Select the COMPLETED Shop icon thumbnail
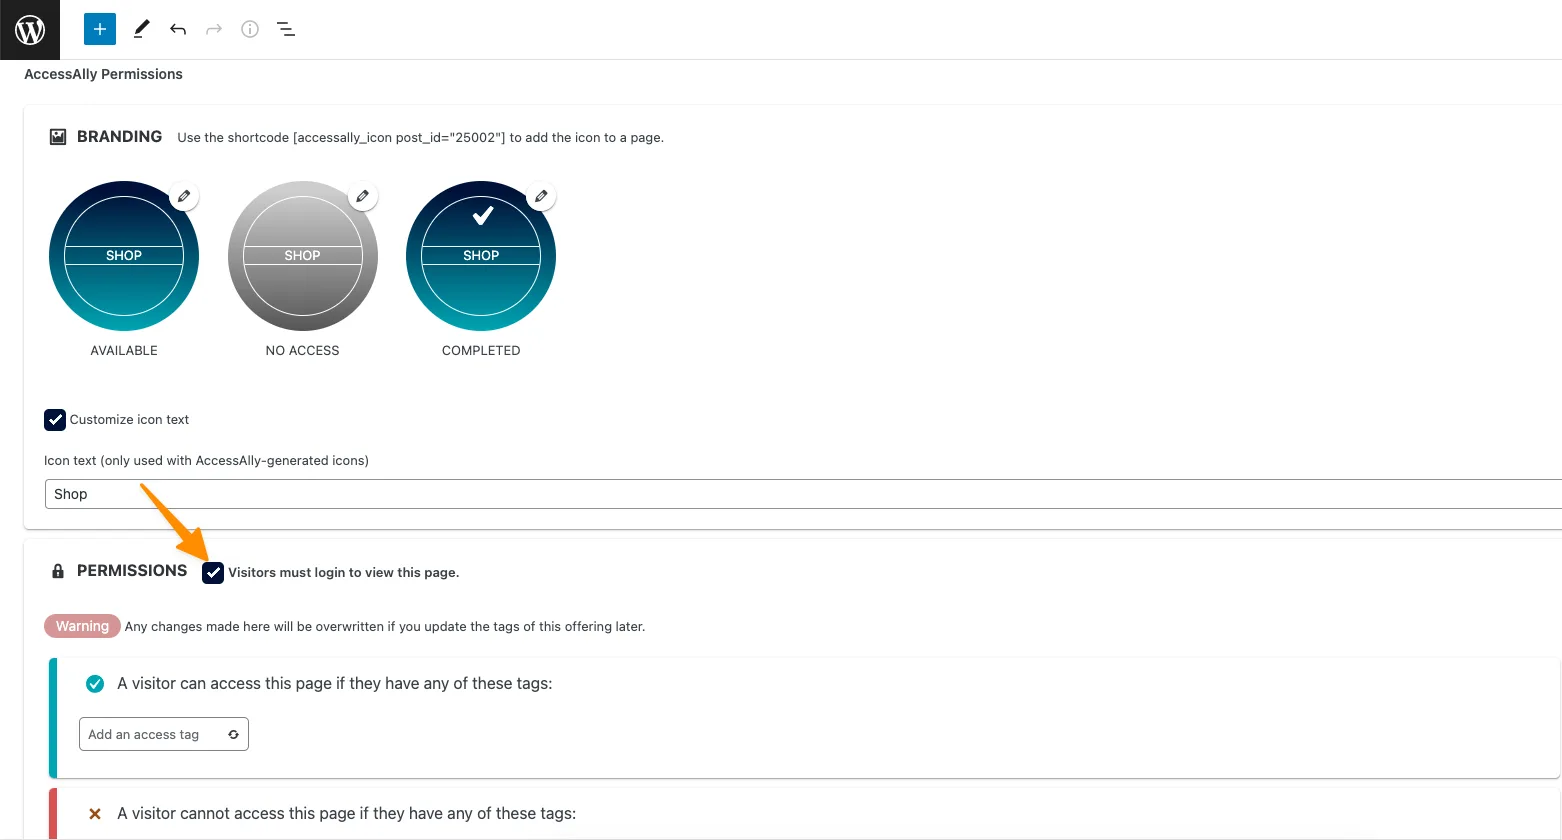The width and height of the screenshot is (1562, 840). tap(481, 256)
